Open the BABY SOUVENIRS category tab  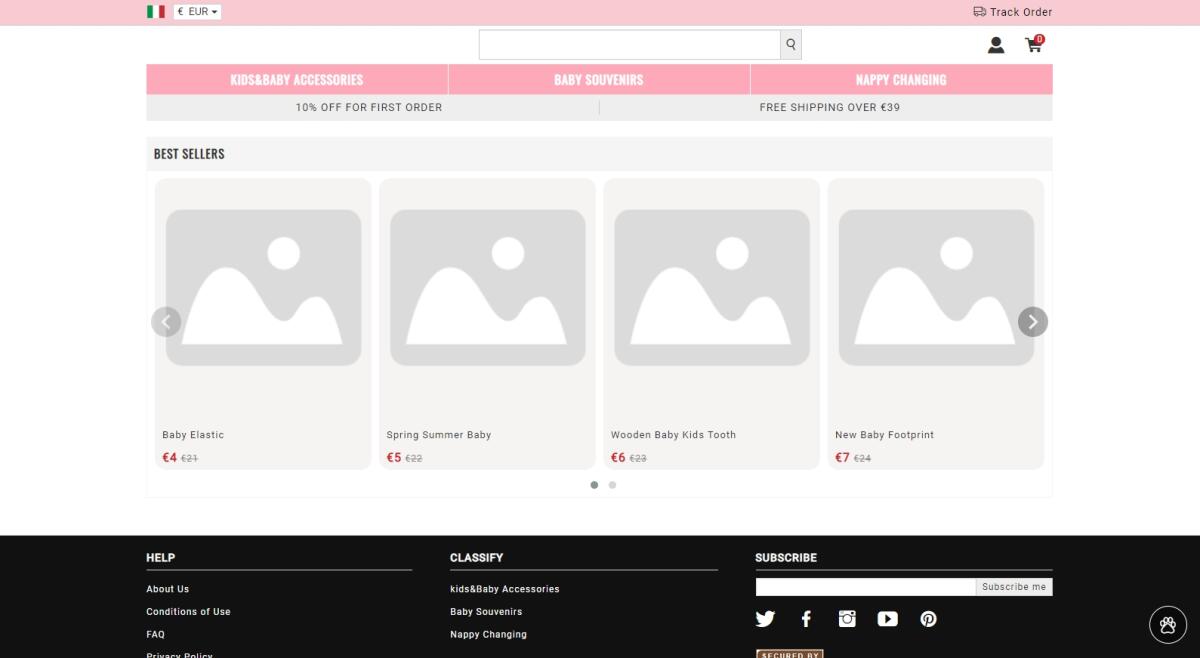(598, 79)
